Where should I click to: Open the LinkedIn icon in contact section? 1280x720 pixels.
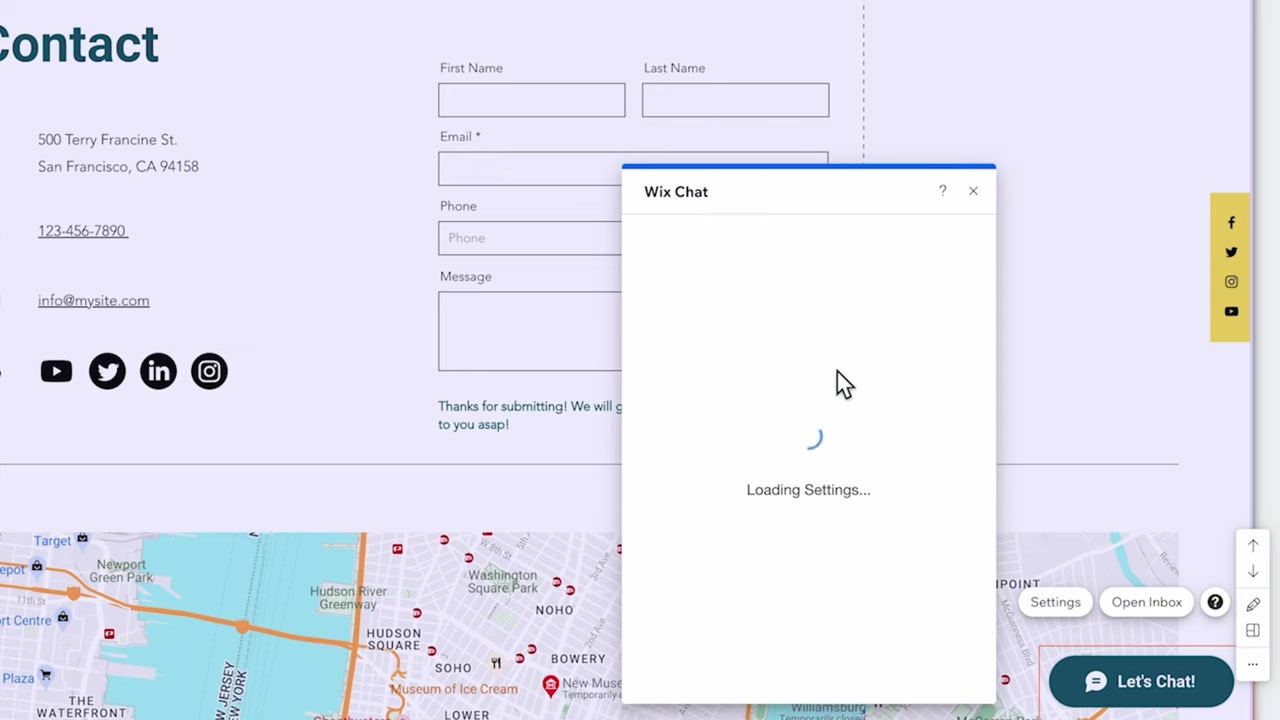click(158, 372)
